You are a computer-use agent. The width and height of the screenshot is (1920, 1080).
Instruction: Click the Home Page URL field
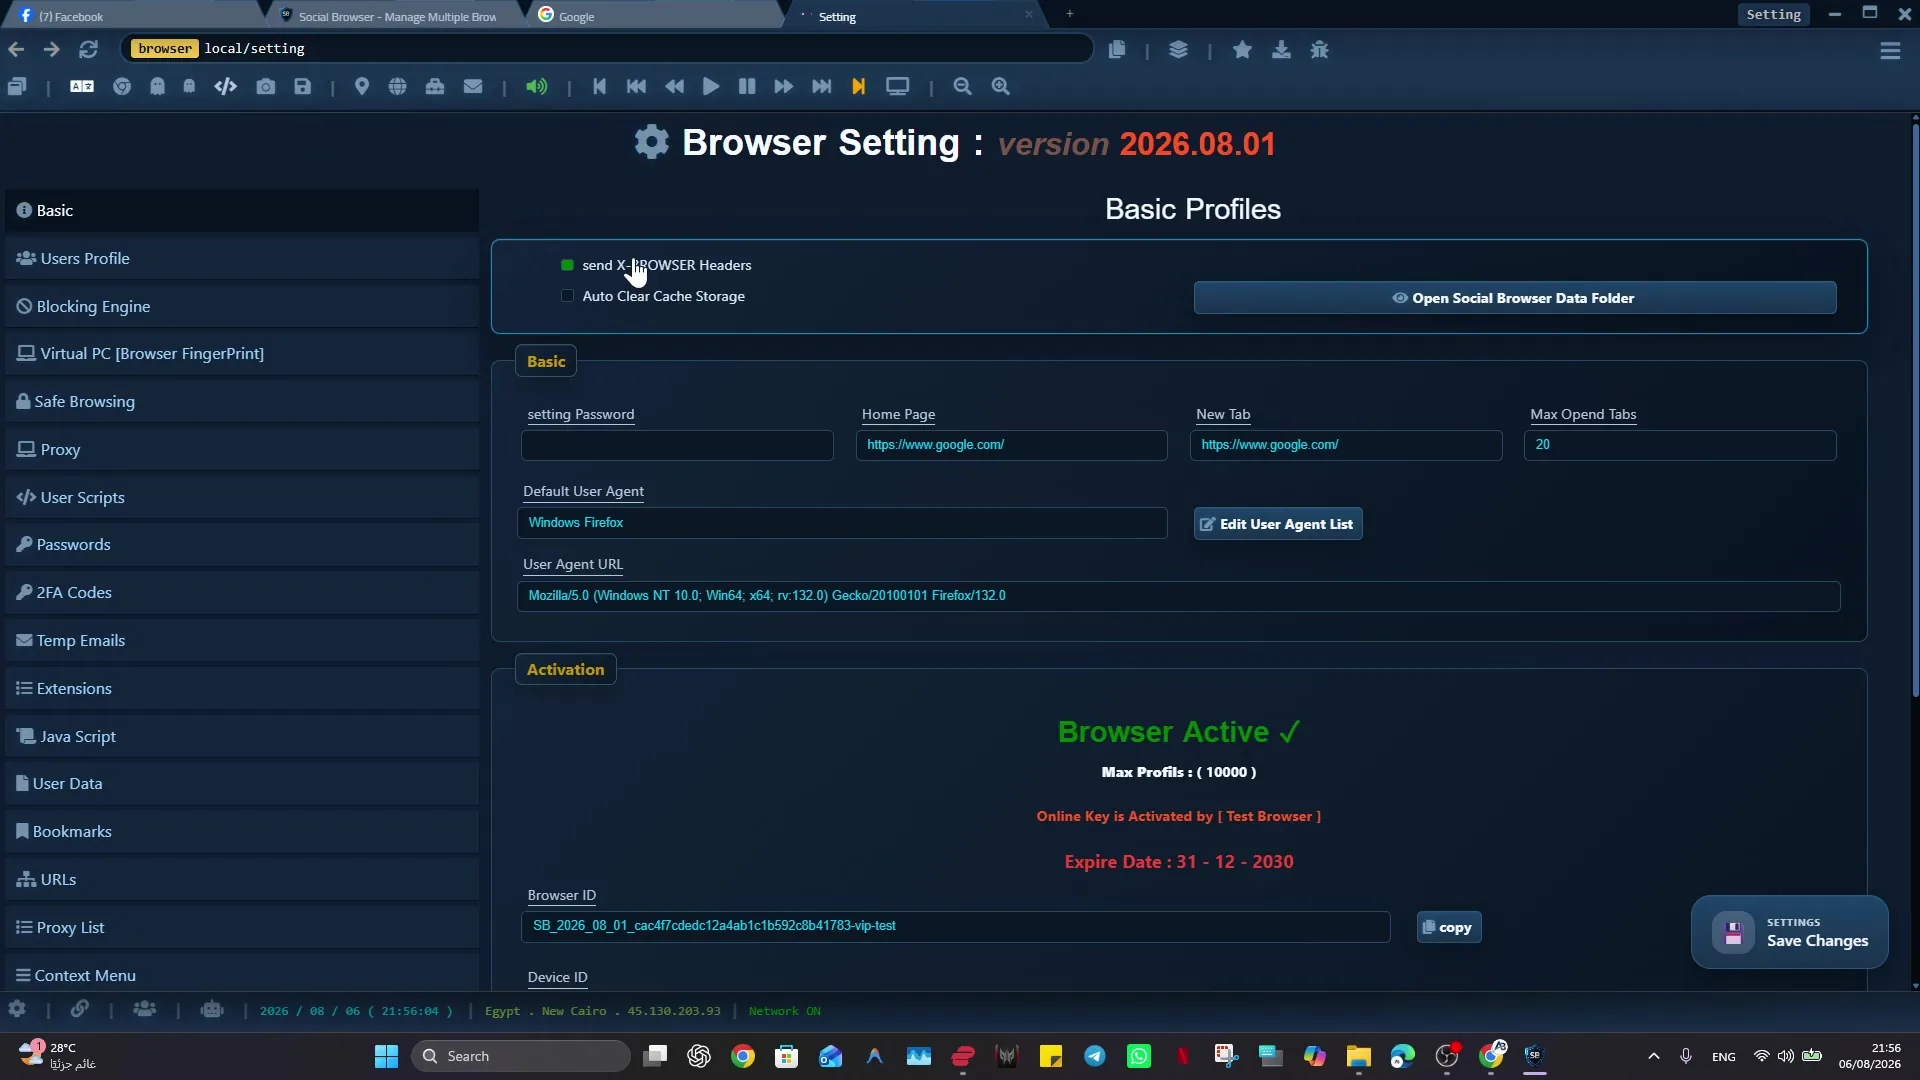click(1011, 445)
